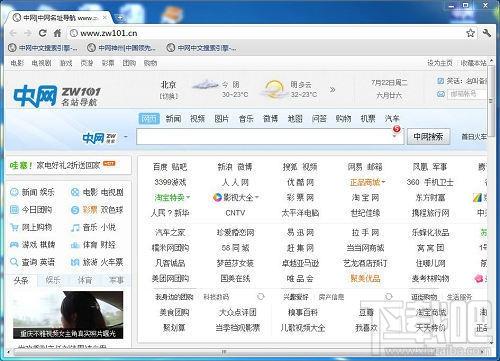Switch to the 兴趣爱好 section tab
This screenshot has width=500, height=361.
pyautogui.click(x=296, y=297)
